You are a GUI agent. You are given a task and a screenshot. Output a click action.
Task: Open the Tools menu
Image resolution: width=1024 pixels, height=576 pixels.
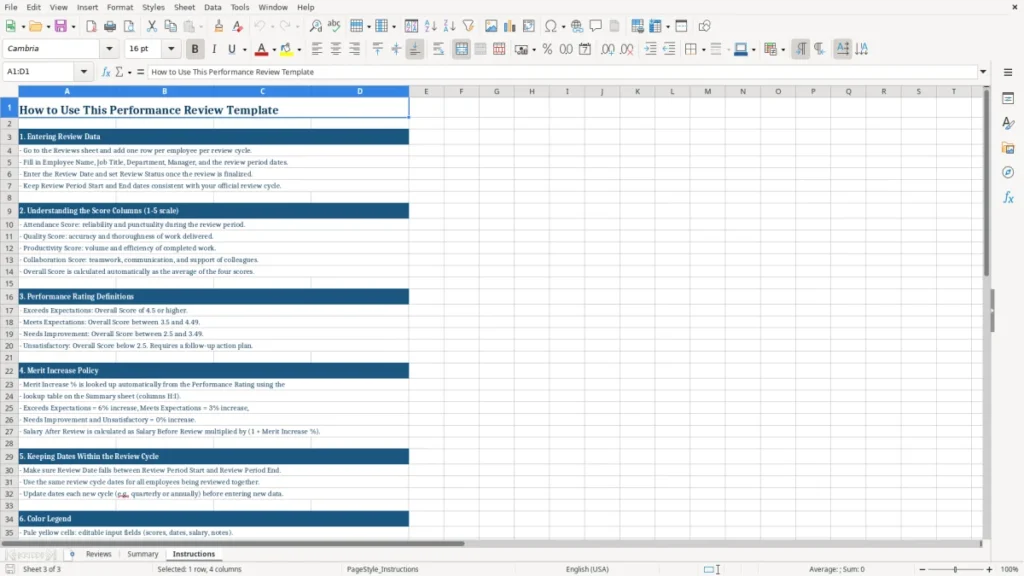point(240,7)
